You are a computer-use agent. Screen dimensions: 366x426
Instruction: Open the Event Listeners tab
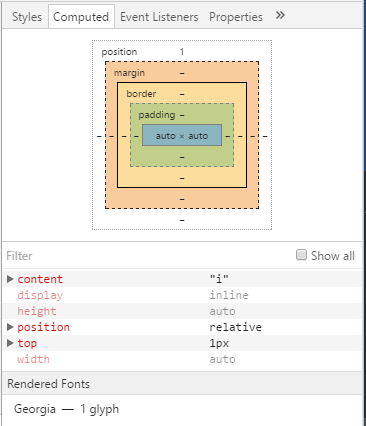point(159,17)
